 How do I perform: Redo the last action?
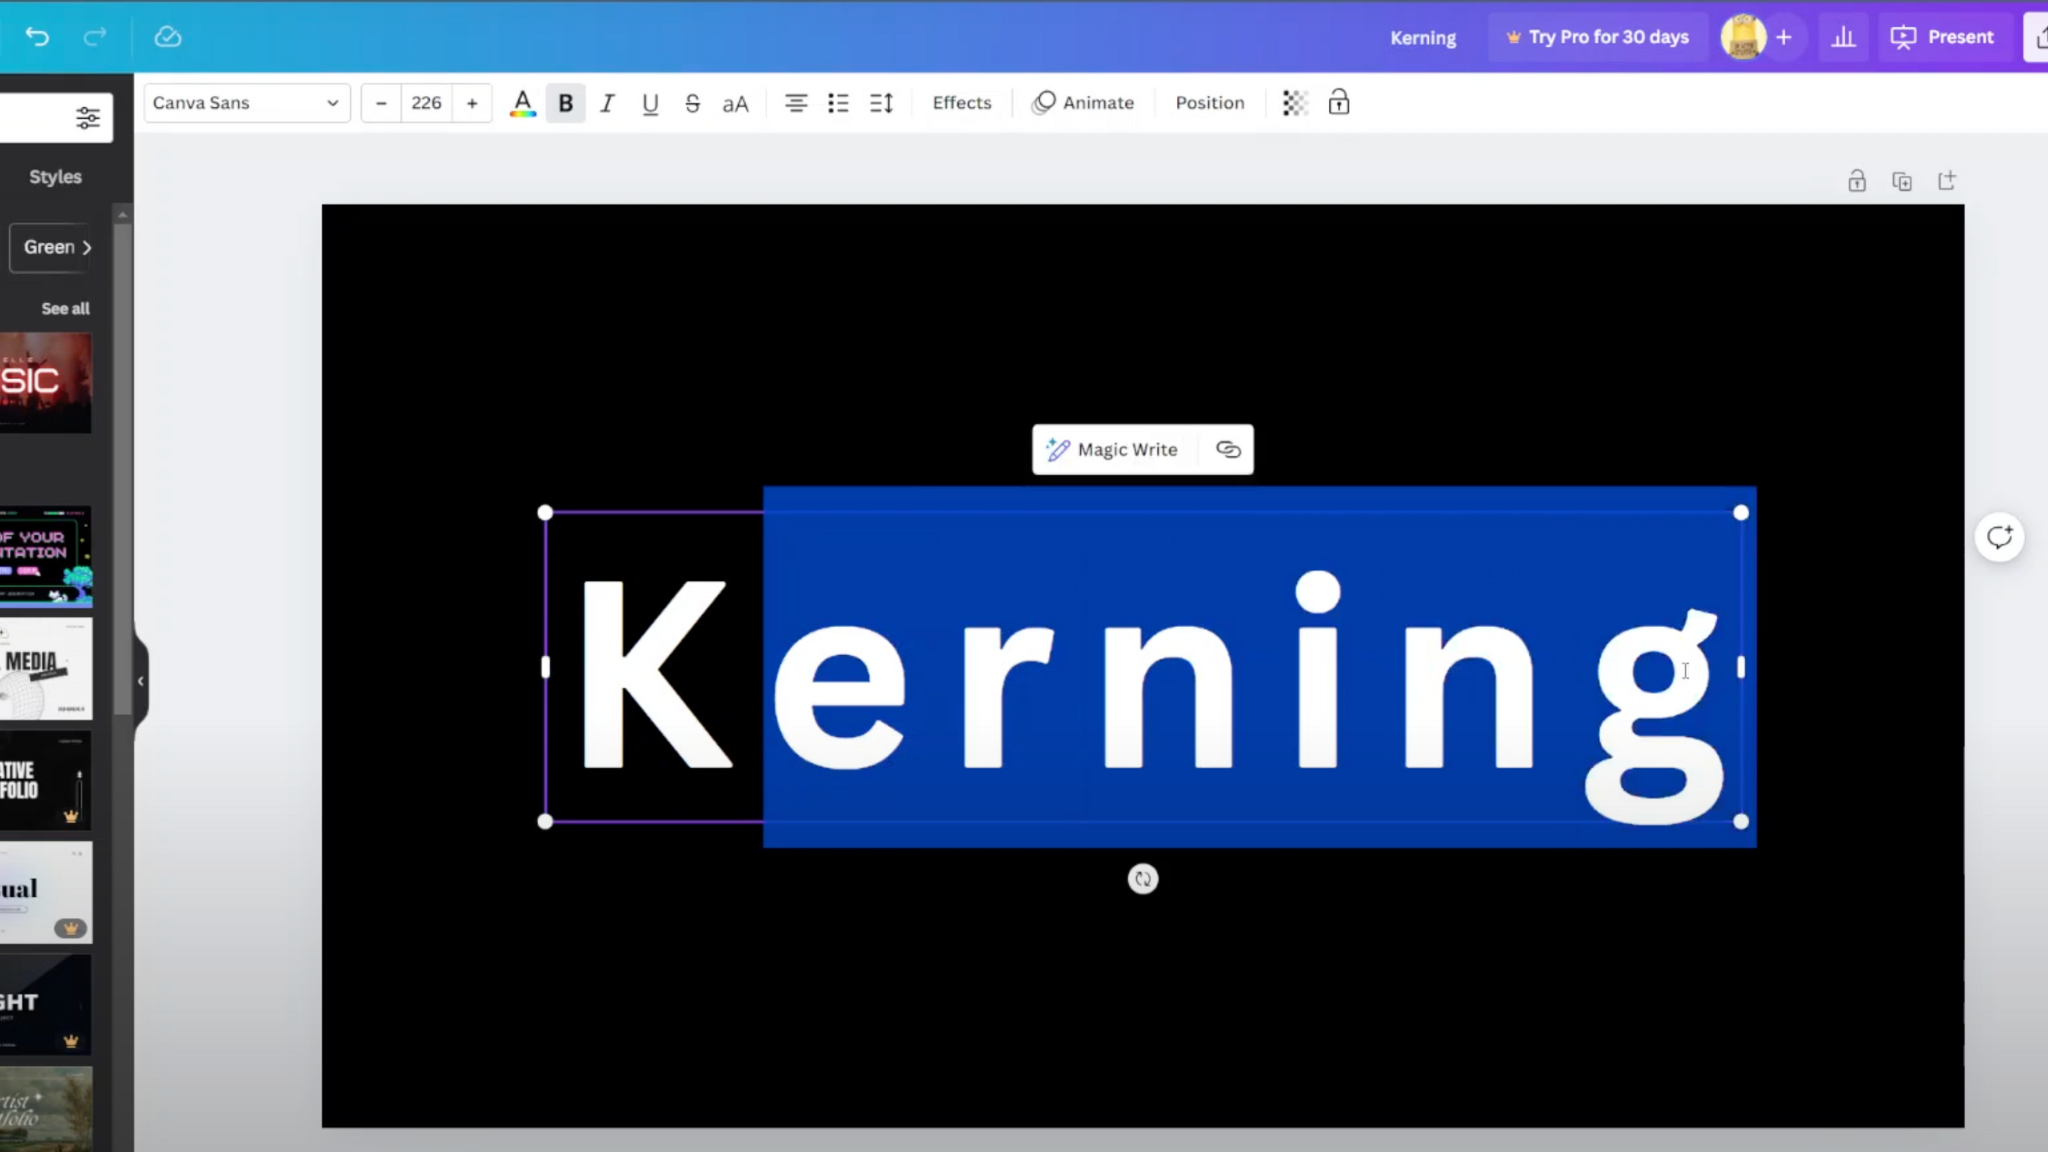[95, 37]
